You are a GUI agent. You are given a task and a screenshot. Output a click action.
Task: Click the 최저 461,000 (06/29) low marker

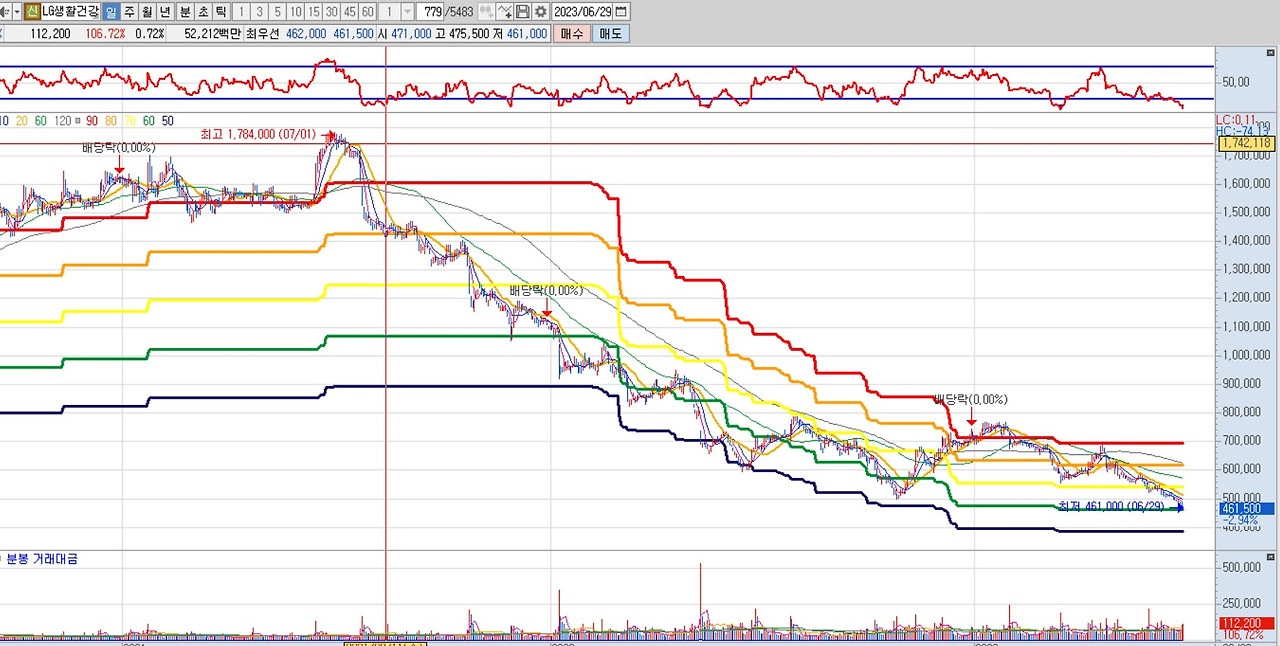tap(1111, 506)
